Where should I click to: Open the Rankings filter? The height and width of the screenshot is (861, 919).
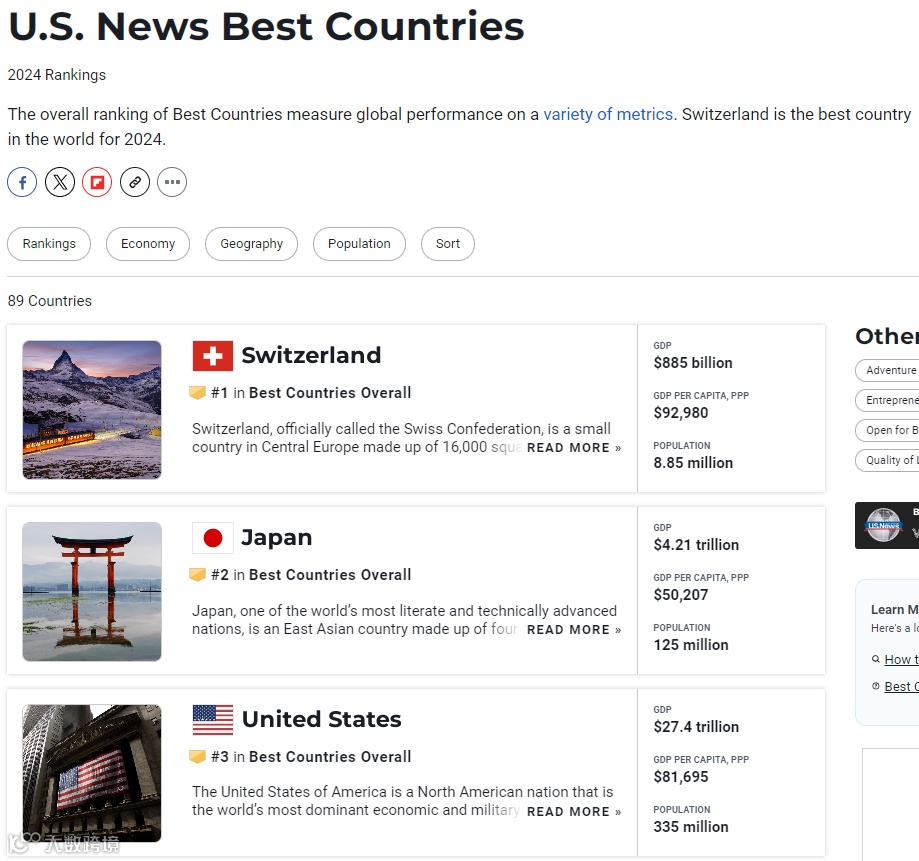tap(49, 244)
